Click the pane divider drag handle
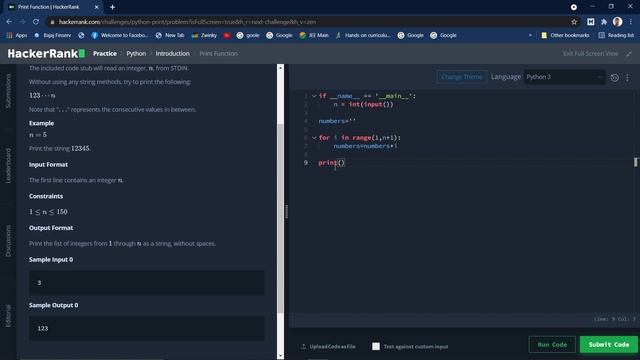 tap(287, 211)
